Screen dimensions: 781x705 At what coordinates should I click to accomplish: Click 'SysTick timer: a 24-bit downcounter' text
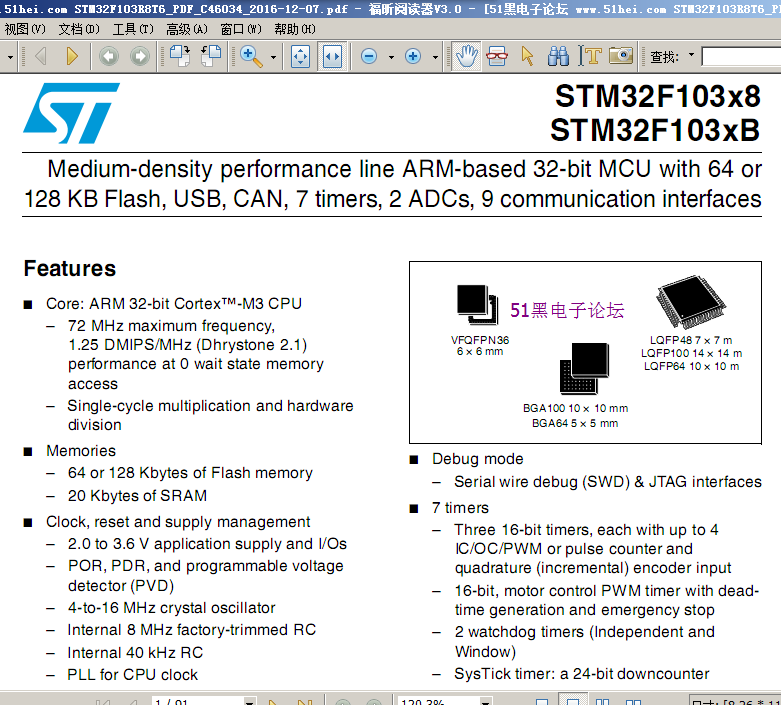(582, 674)
